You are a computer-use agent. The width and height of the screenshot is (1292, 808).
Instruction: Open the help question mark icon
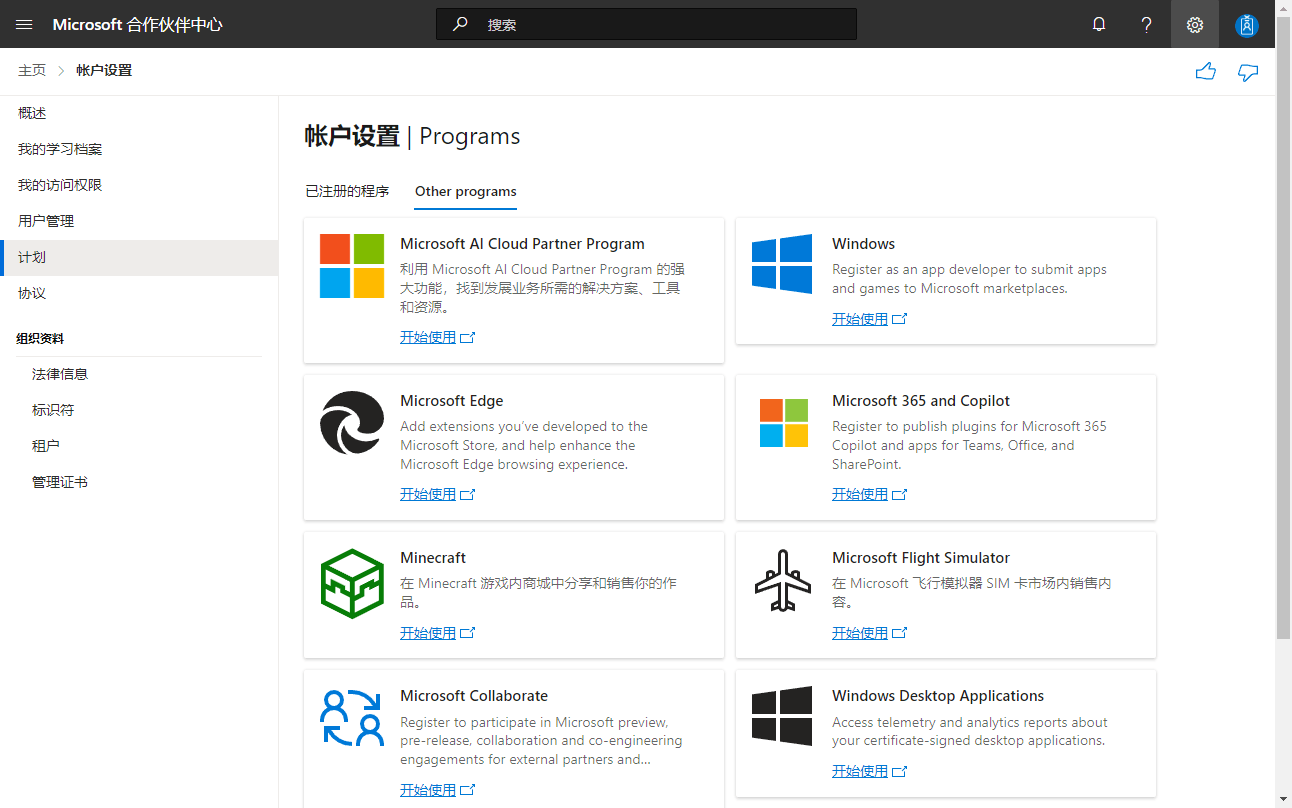tap(1147, 24)
